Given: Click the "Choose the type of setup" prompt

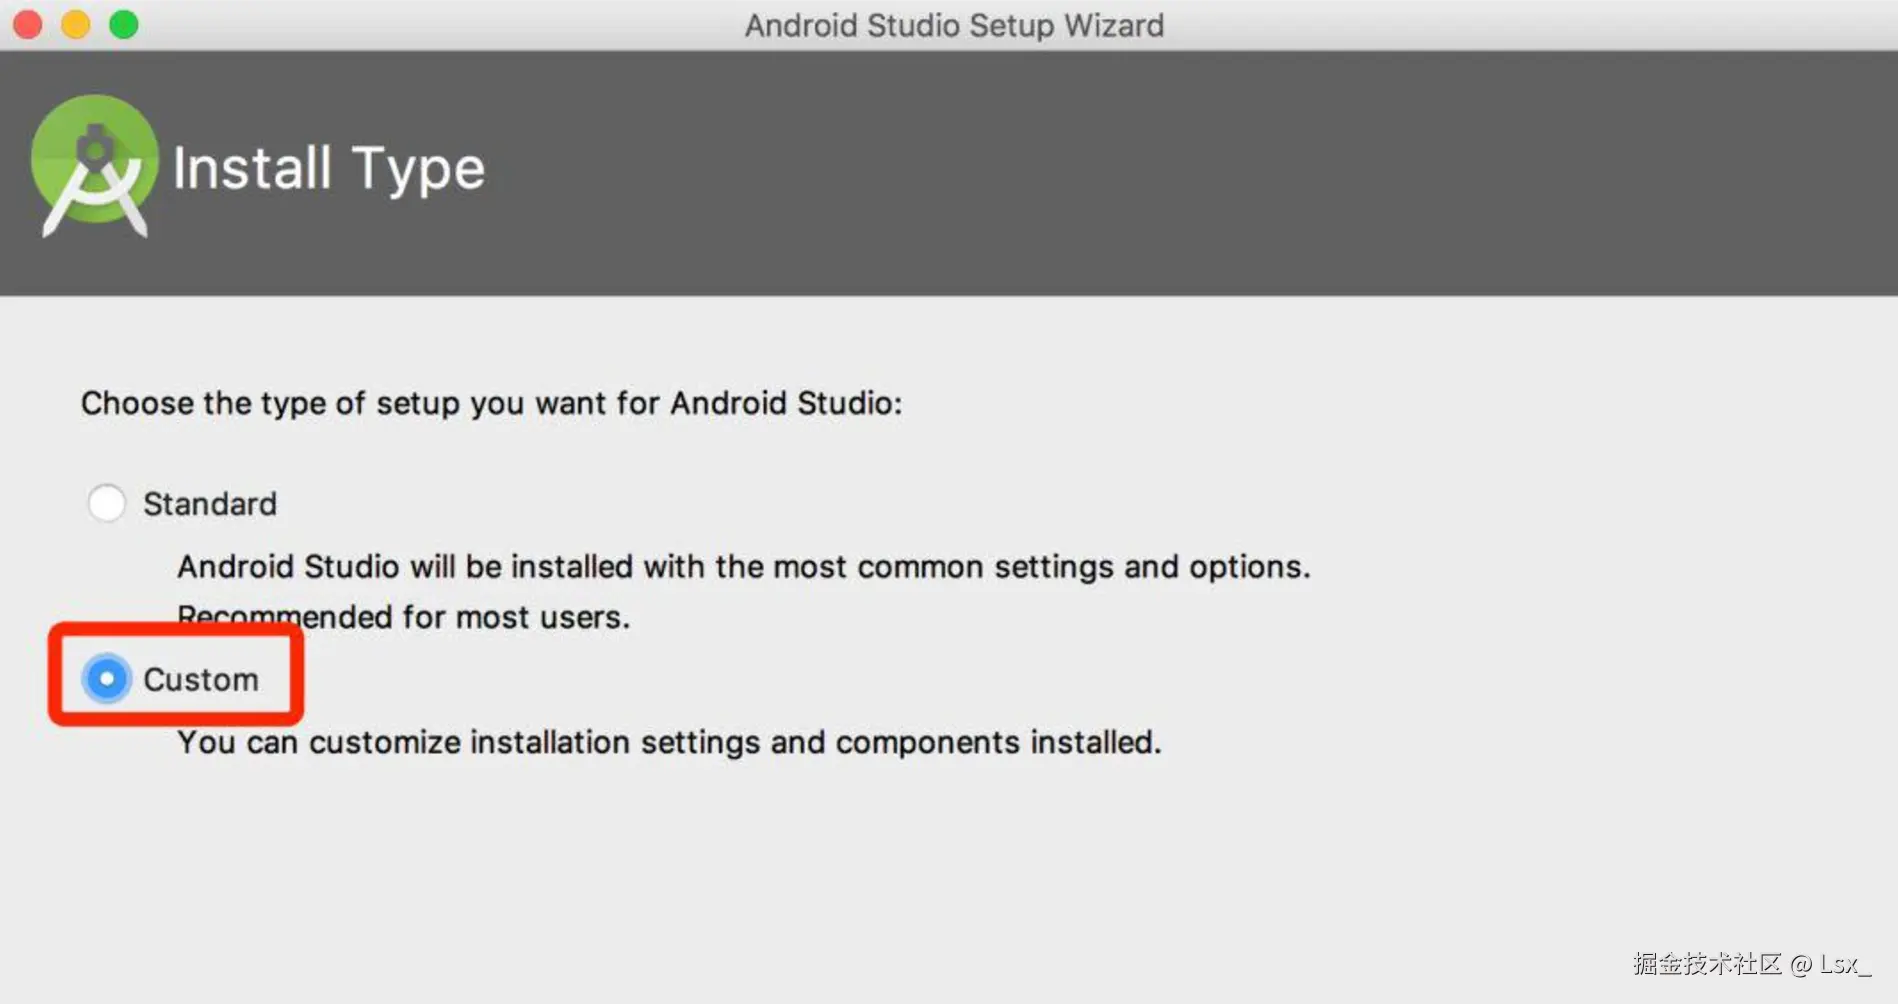Looking at the screenshot, I should [x=491, y=403].
